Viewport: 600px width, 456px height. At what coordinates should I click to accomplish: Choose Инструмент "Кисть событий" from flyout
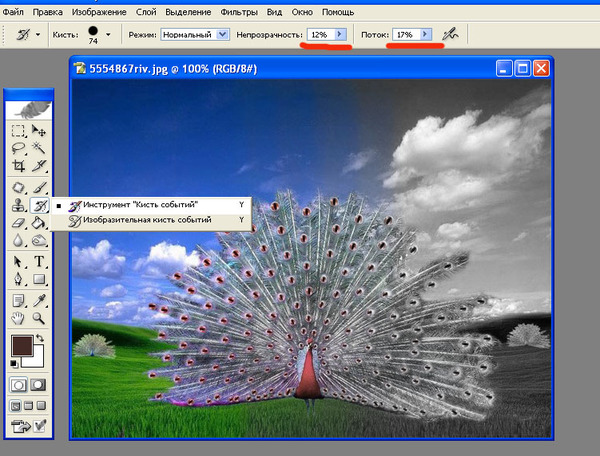(152, 205)
